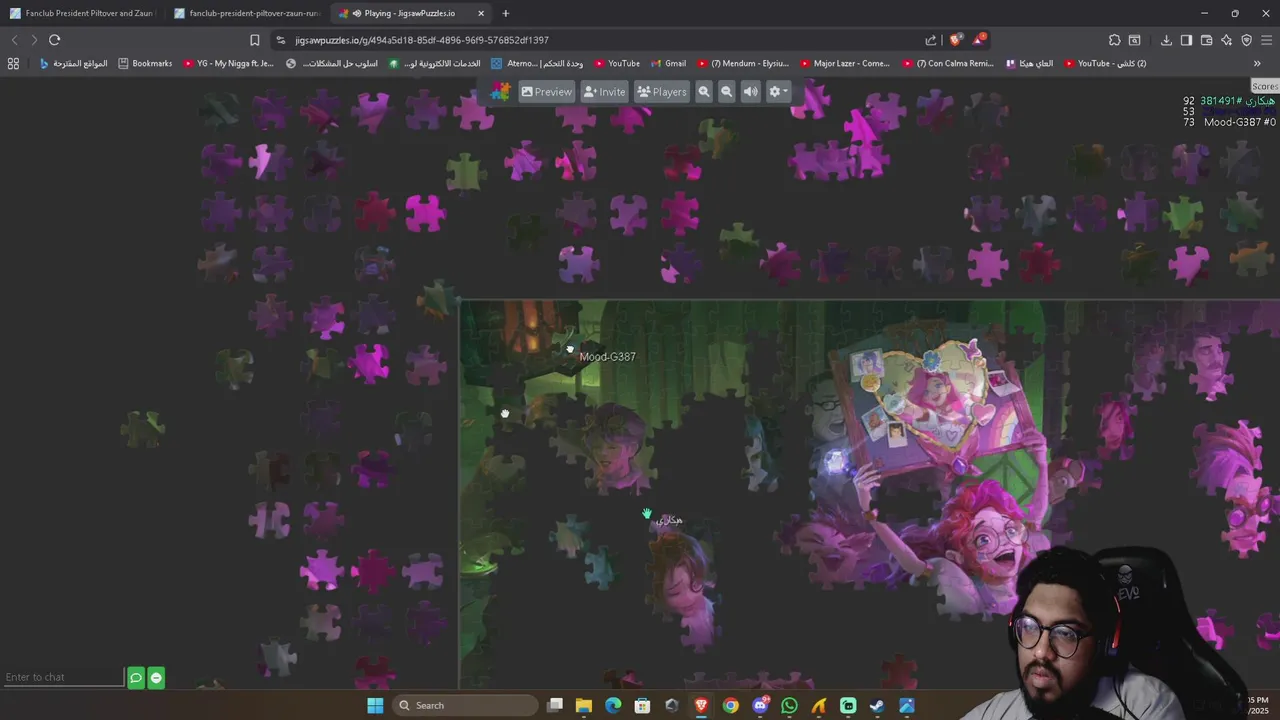Launch Google Chrome from taskbar
The width and height of the screenshot is (1280, 720).
731,705
